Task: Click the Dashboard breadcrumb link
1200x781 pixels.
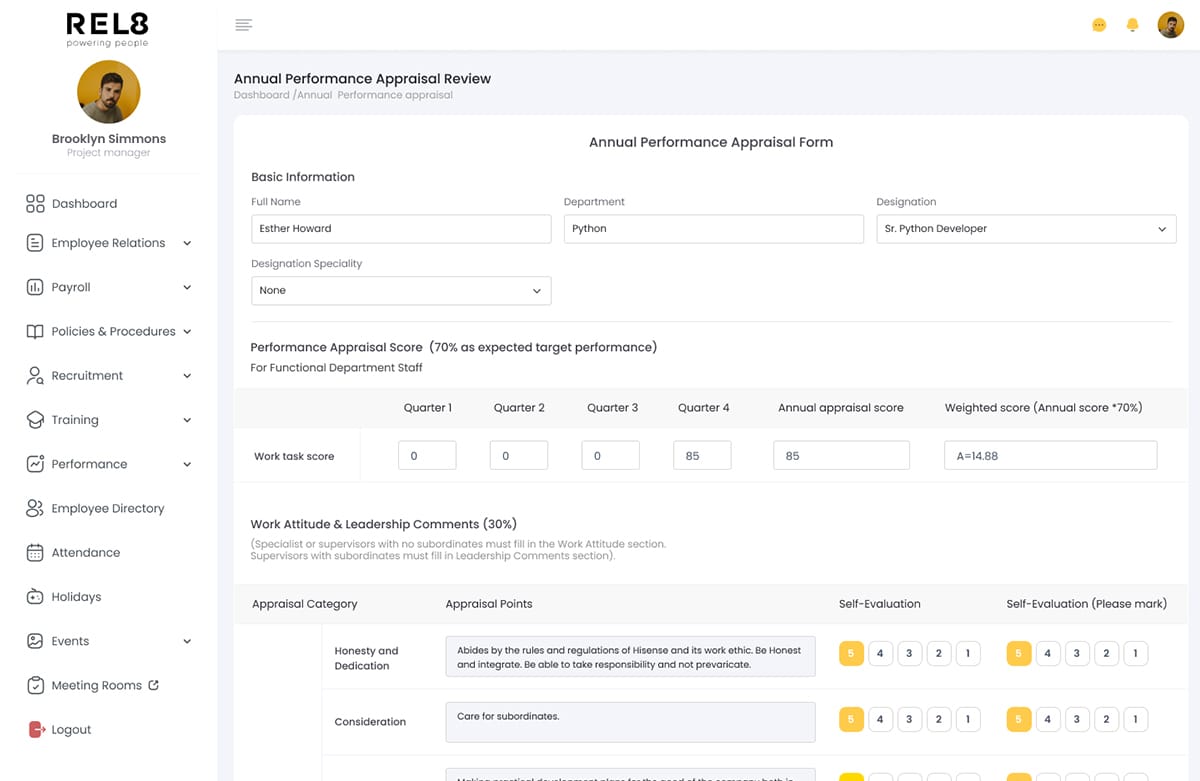Action: point(261,96)
